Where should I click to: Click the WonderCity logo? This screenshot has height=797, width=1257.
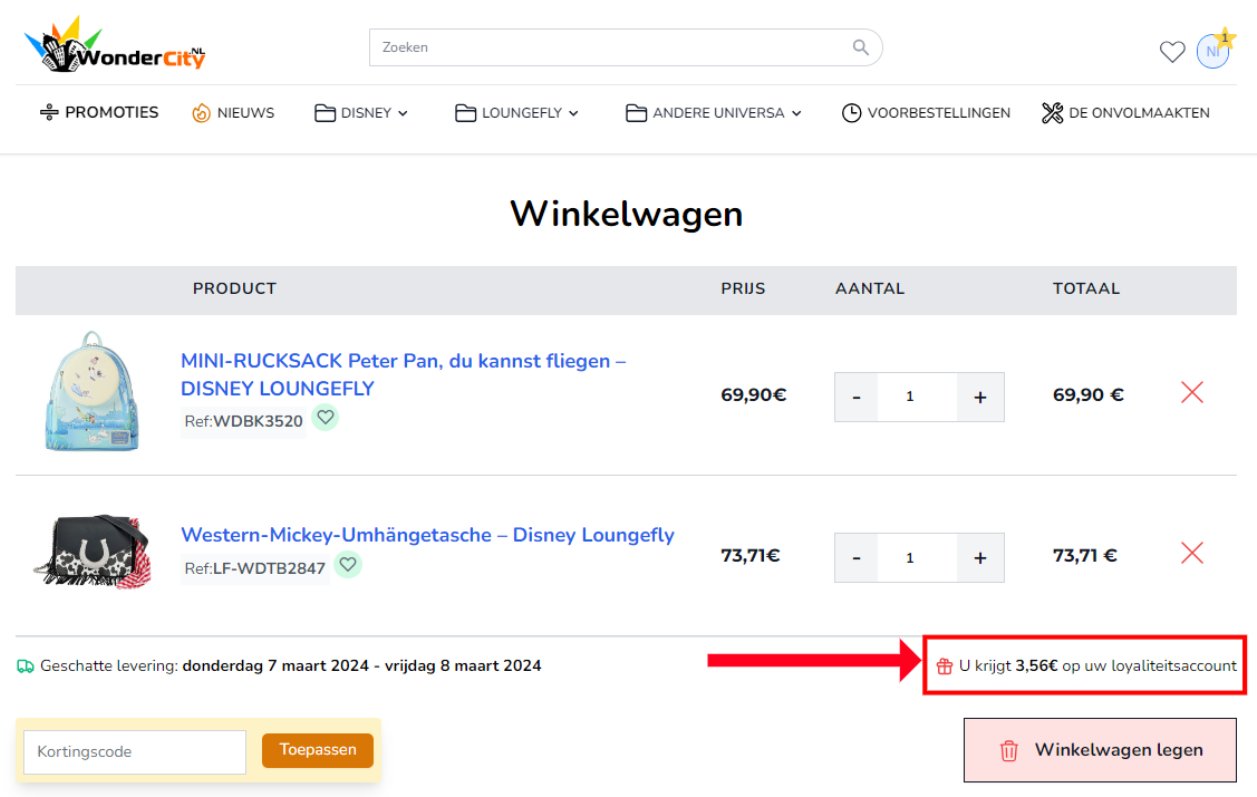coord(115,46)
